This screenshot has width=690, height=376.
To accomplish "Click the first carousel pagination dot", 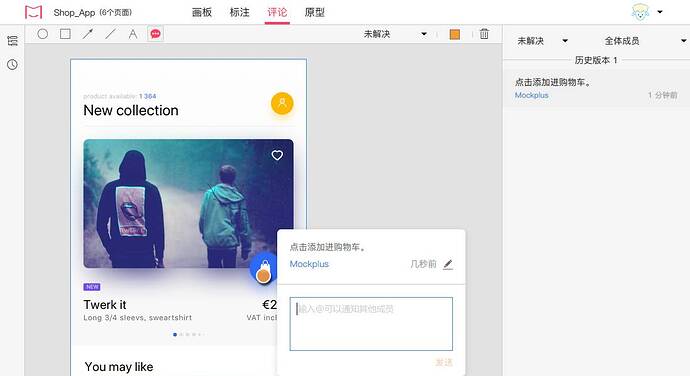I will (x=175, y=335).
